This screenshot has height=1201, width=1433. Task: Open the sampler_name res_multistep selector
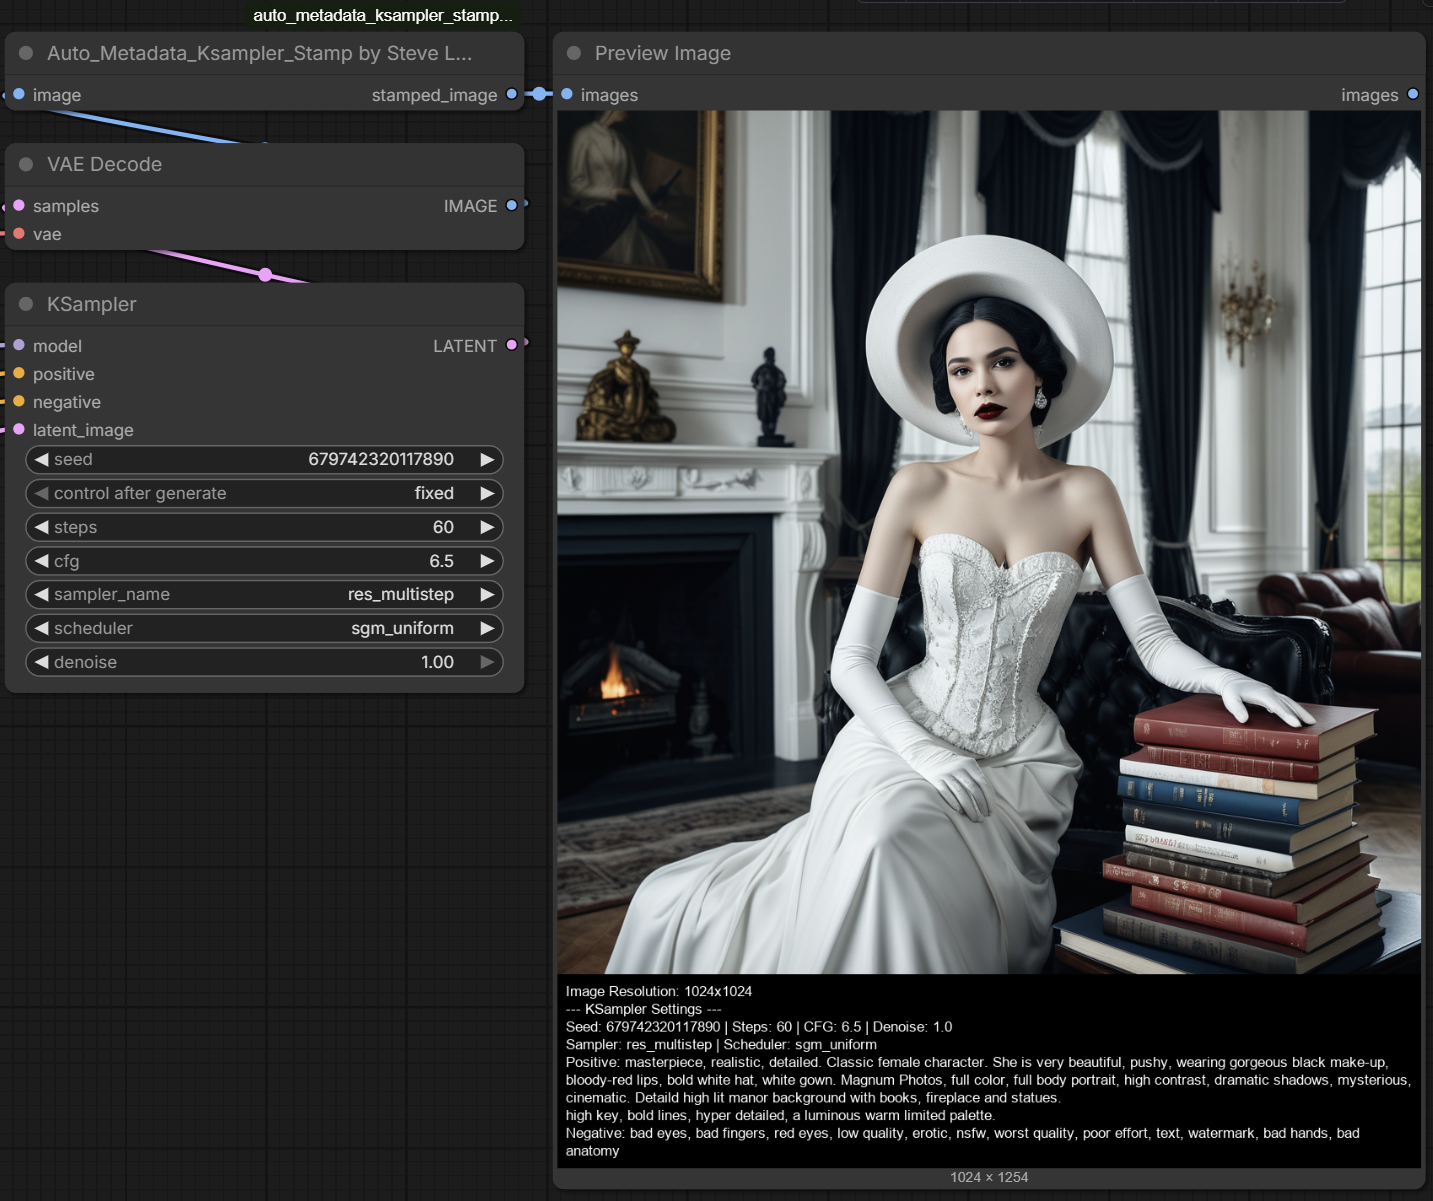(264, 594)
